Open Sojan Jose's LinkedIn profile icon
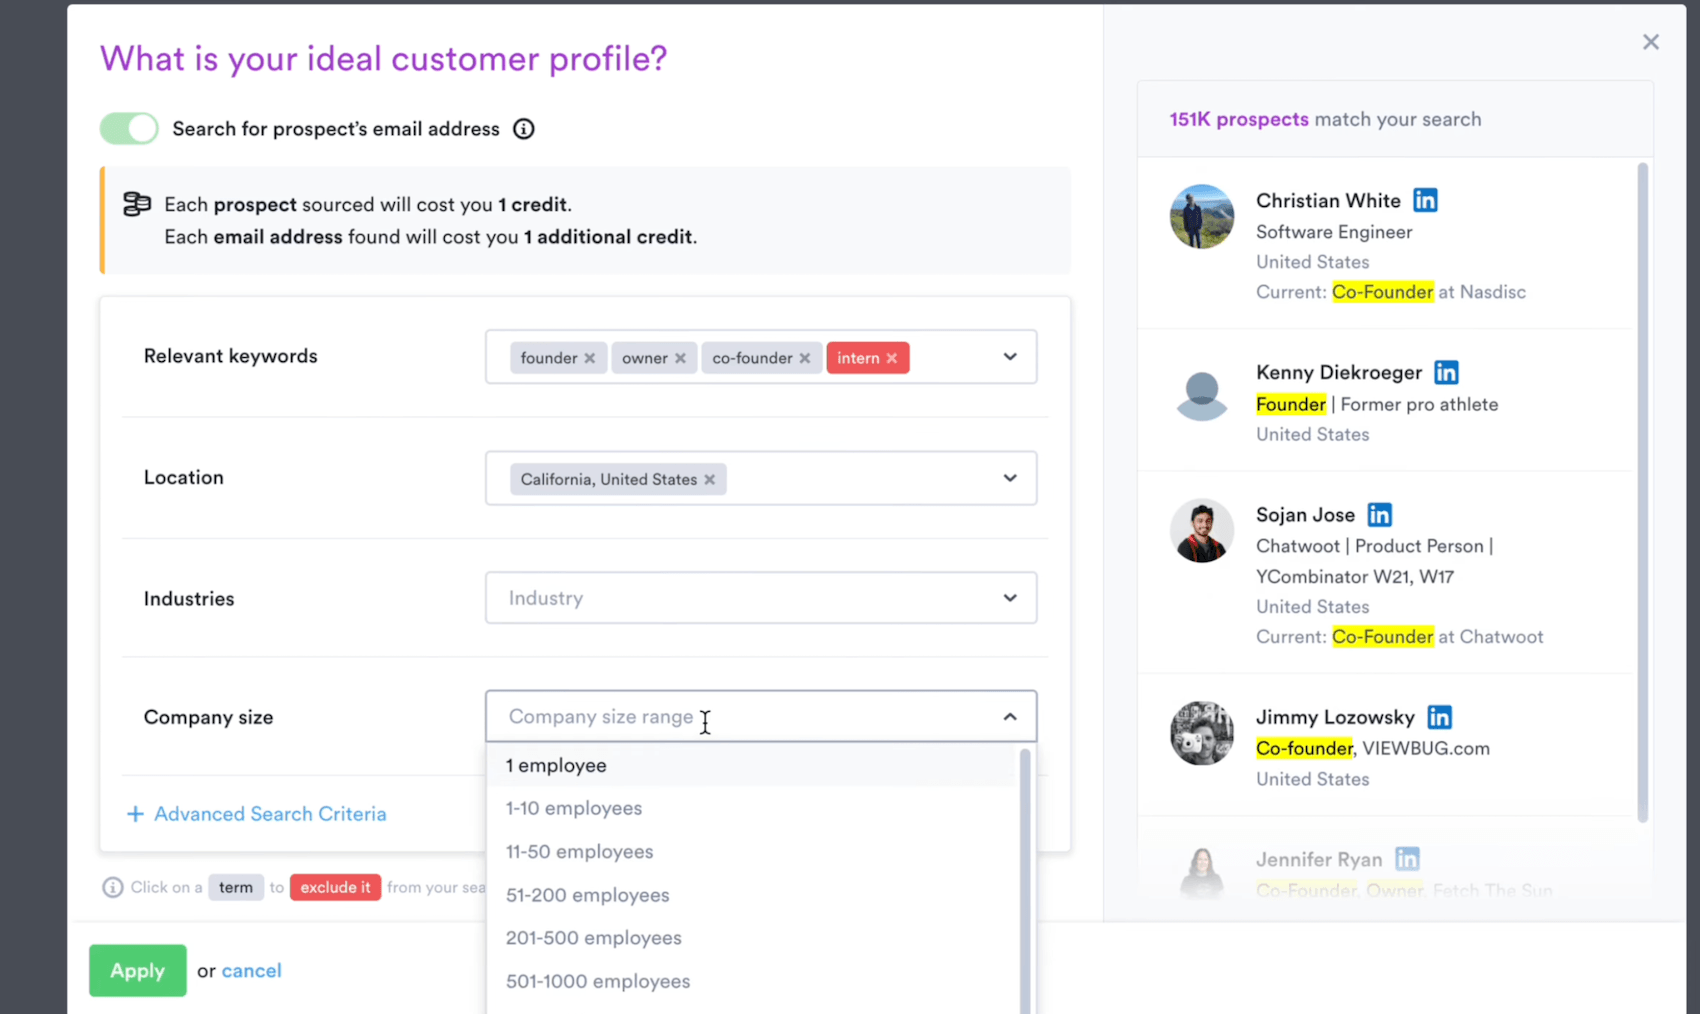This screenshot has width=1700, height=1014. tap(1379, 514)
